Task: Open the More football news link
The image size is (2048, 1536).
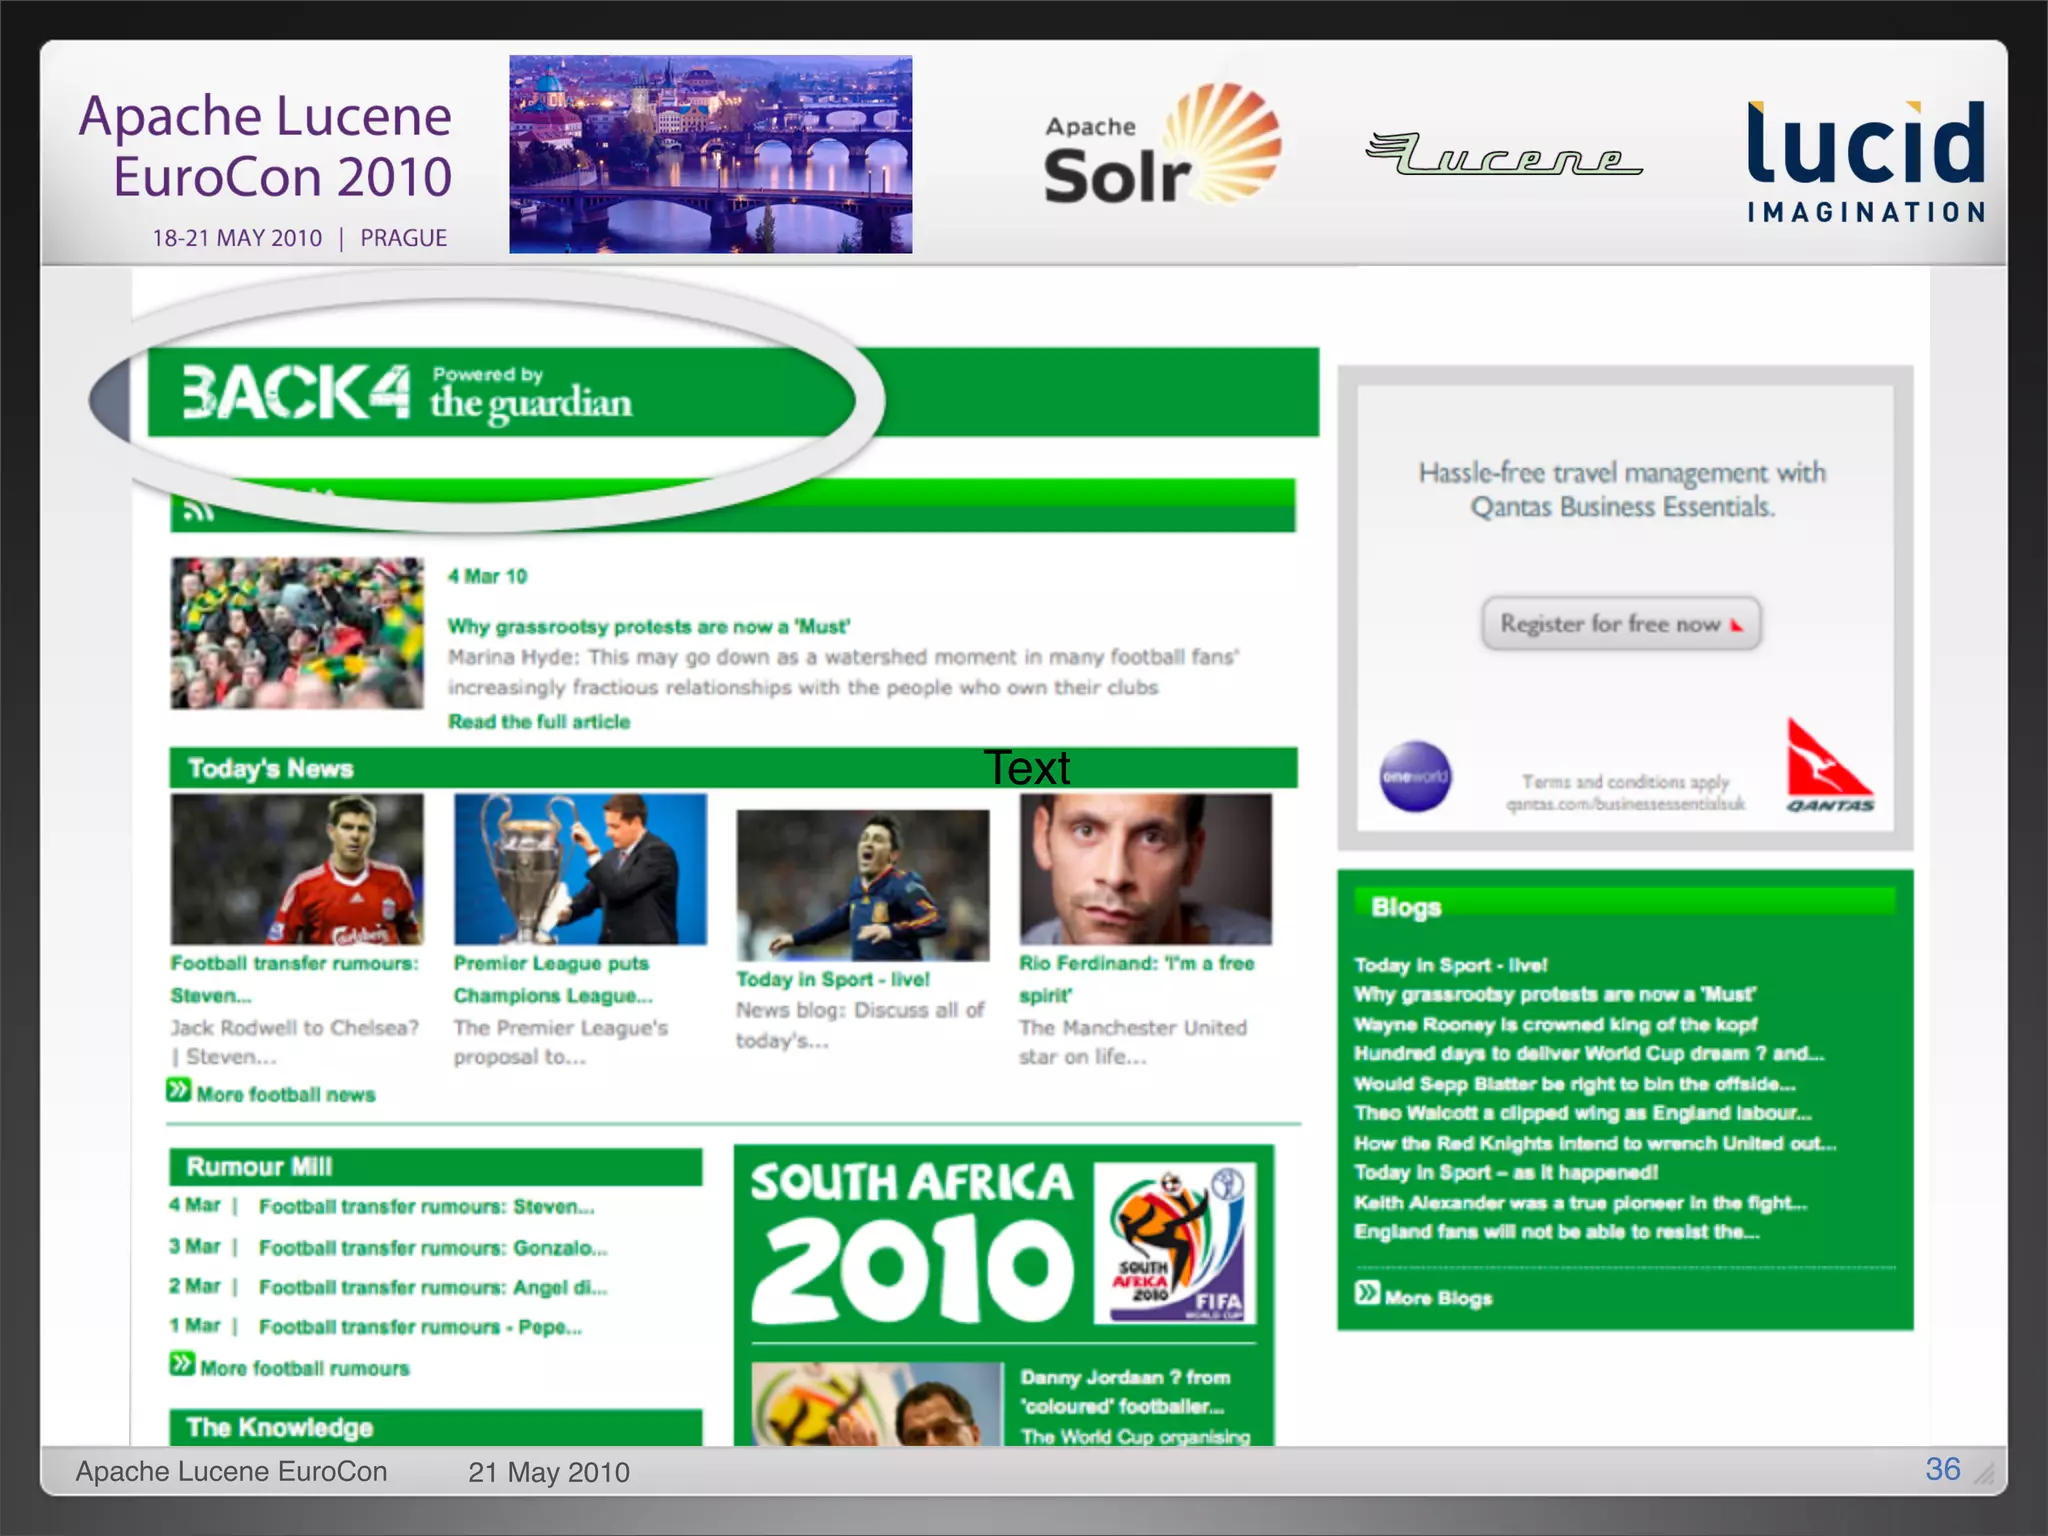Action: tap(286, 1095)
